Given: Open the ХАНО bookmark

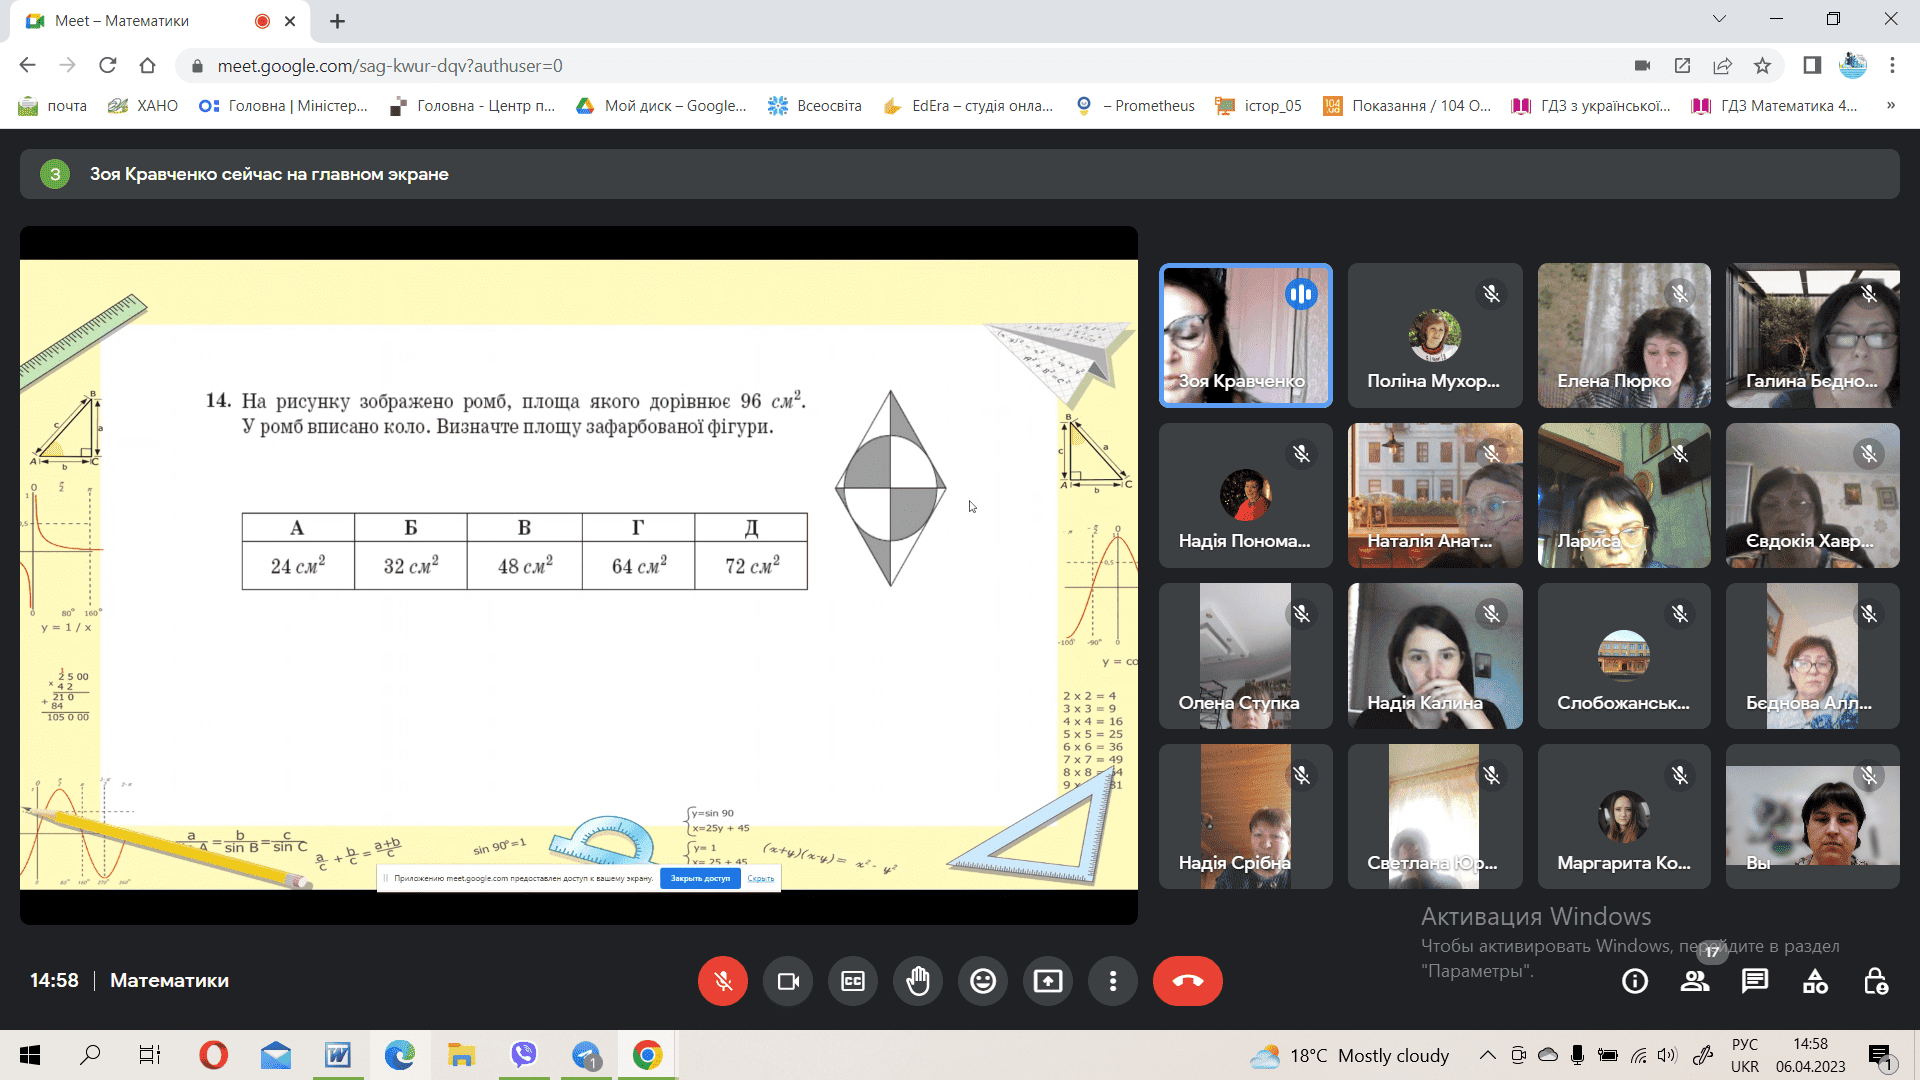Looking at the screenshot, I should point(143,106).
